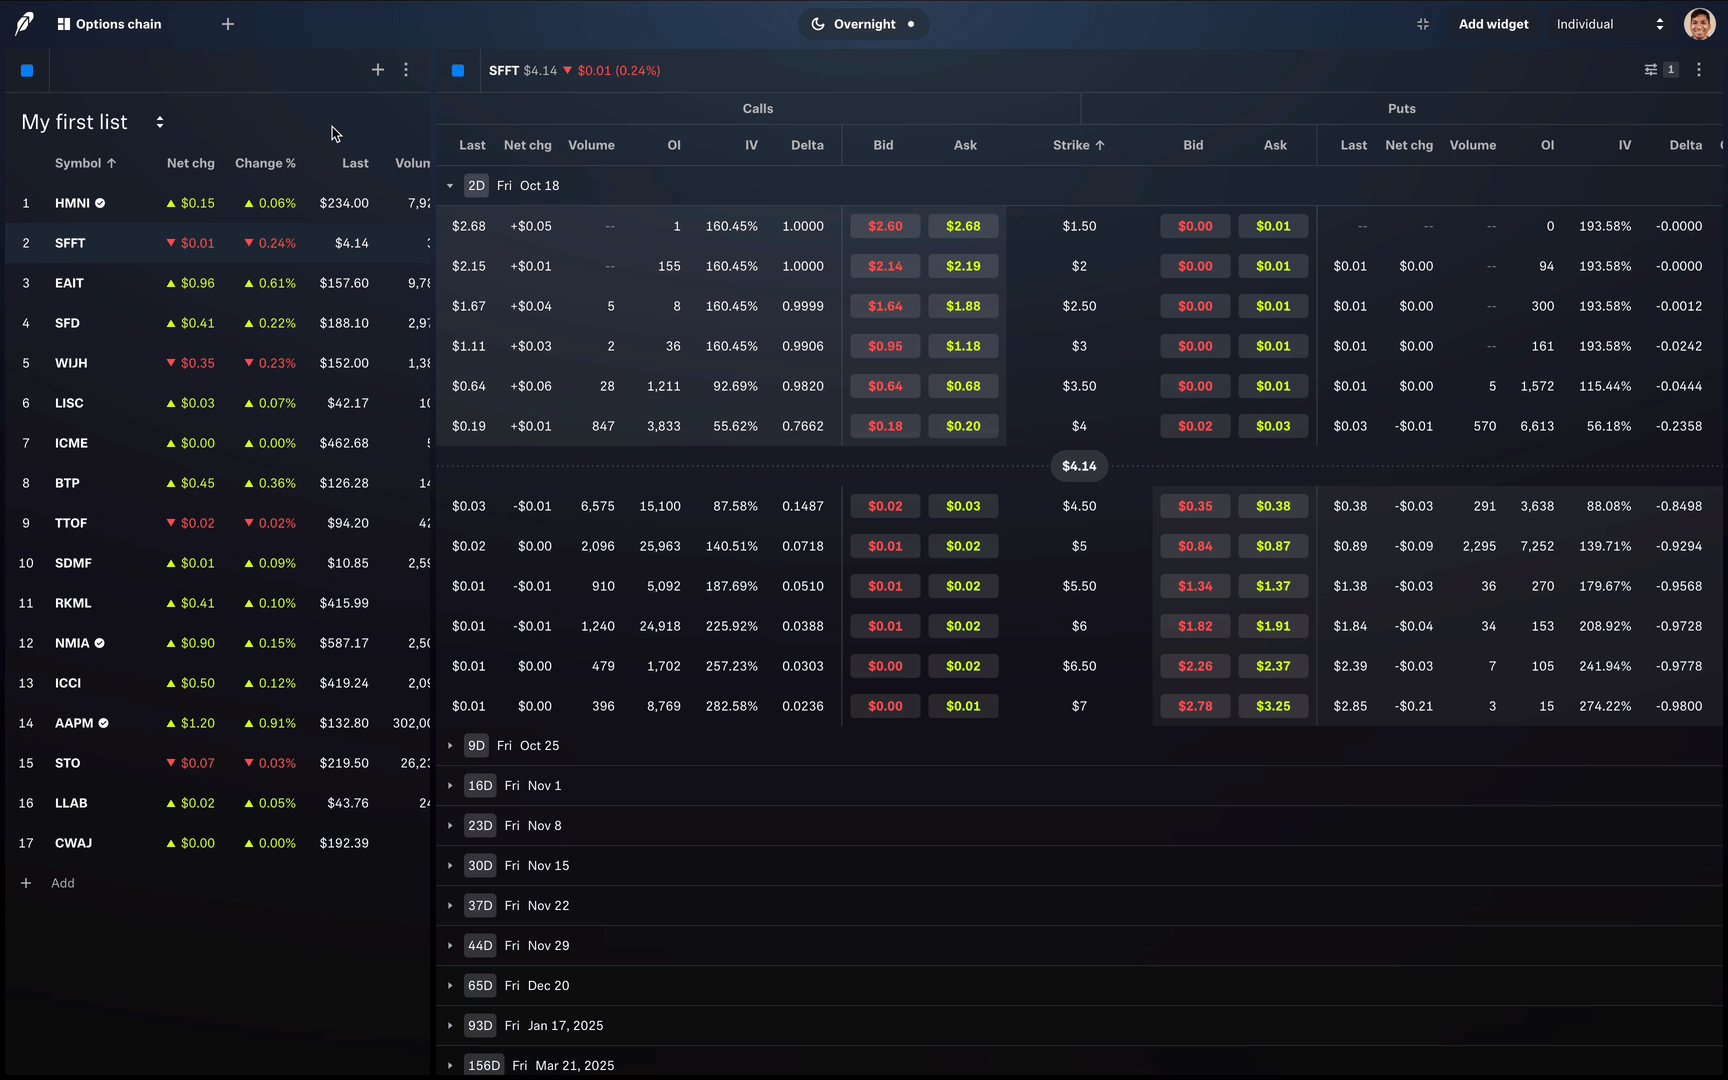Toggle the Overnight trading session
Screen dimensions: 1728x1080
click(x=863, y=23)
